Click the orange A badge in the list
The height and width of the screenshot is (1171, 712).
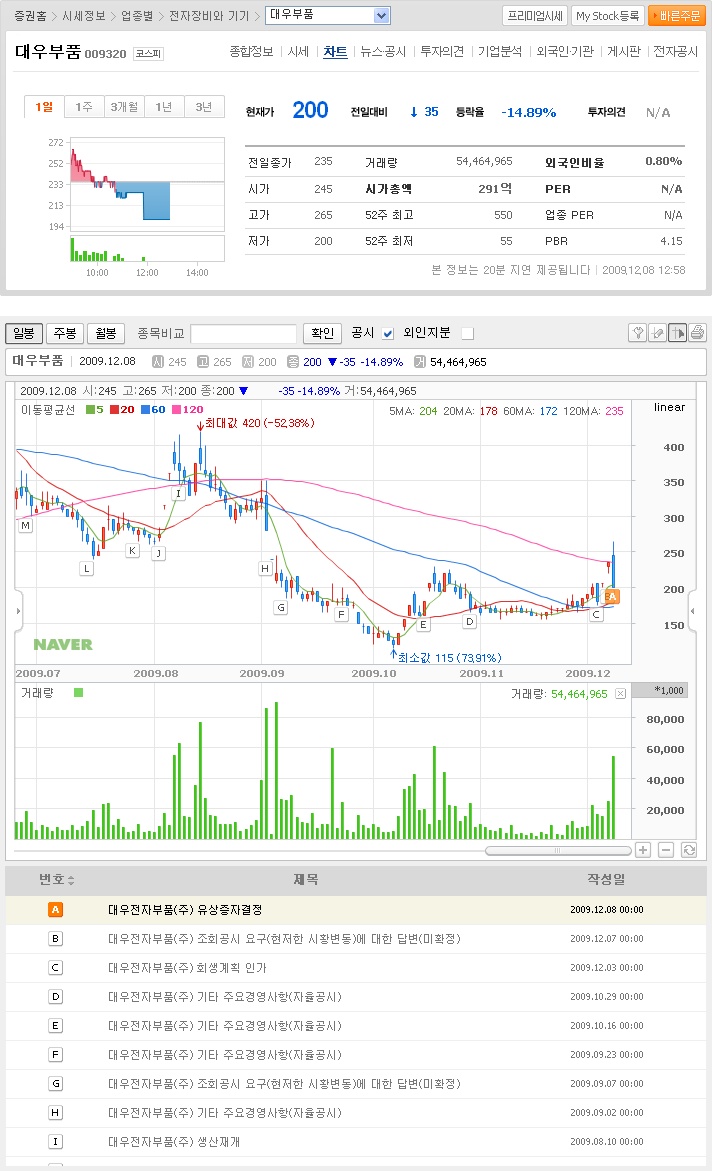[x=55, y=910]
